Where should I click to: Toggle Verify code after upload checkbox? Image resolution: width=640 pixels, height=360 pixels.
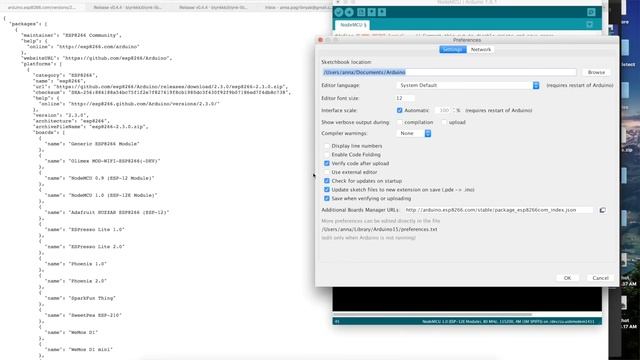tap(327, 163)
